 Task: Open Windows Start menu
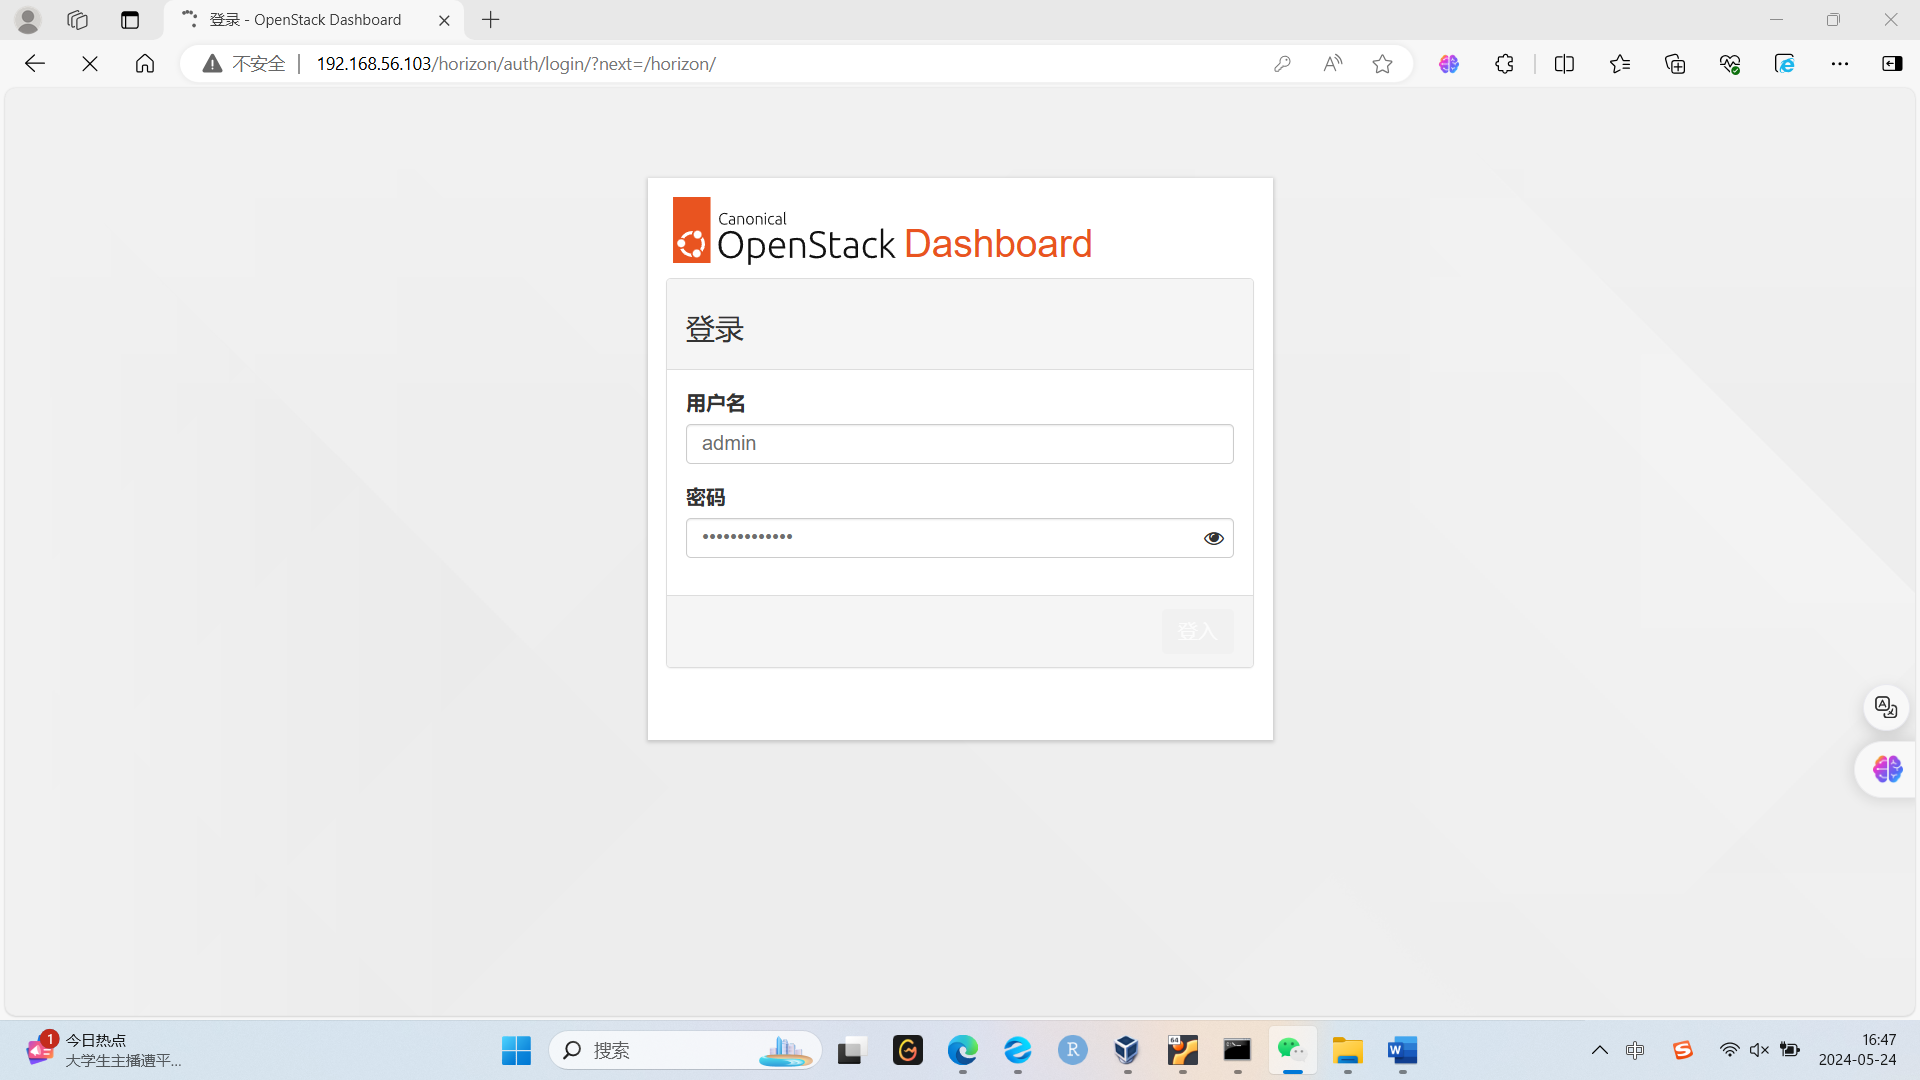pyautogui.click(x=516, y=1050)
